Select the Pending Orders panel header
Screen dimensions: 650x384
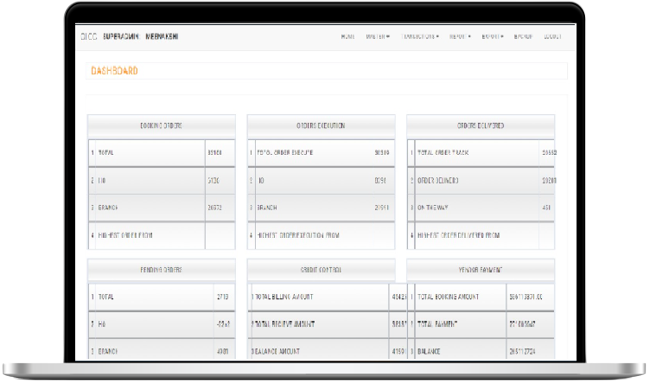[x=161, y=270]
